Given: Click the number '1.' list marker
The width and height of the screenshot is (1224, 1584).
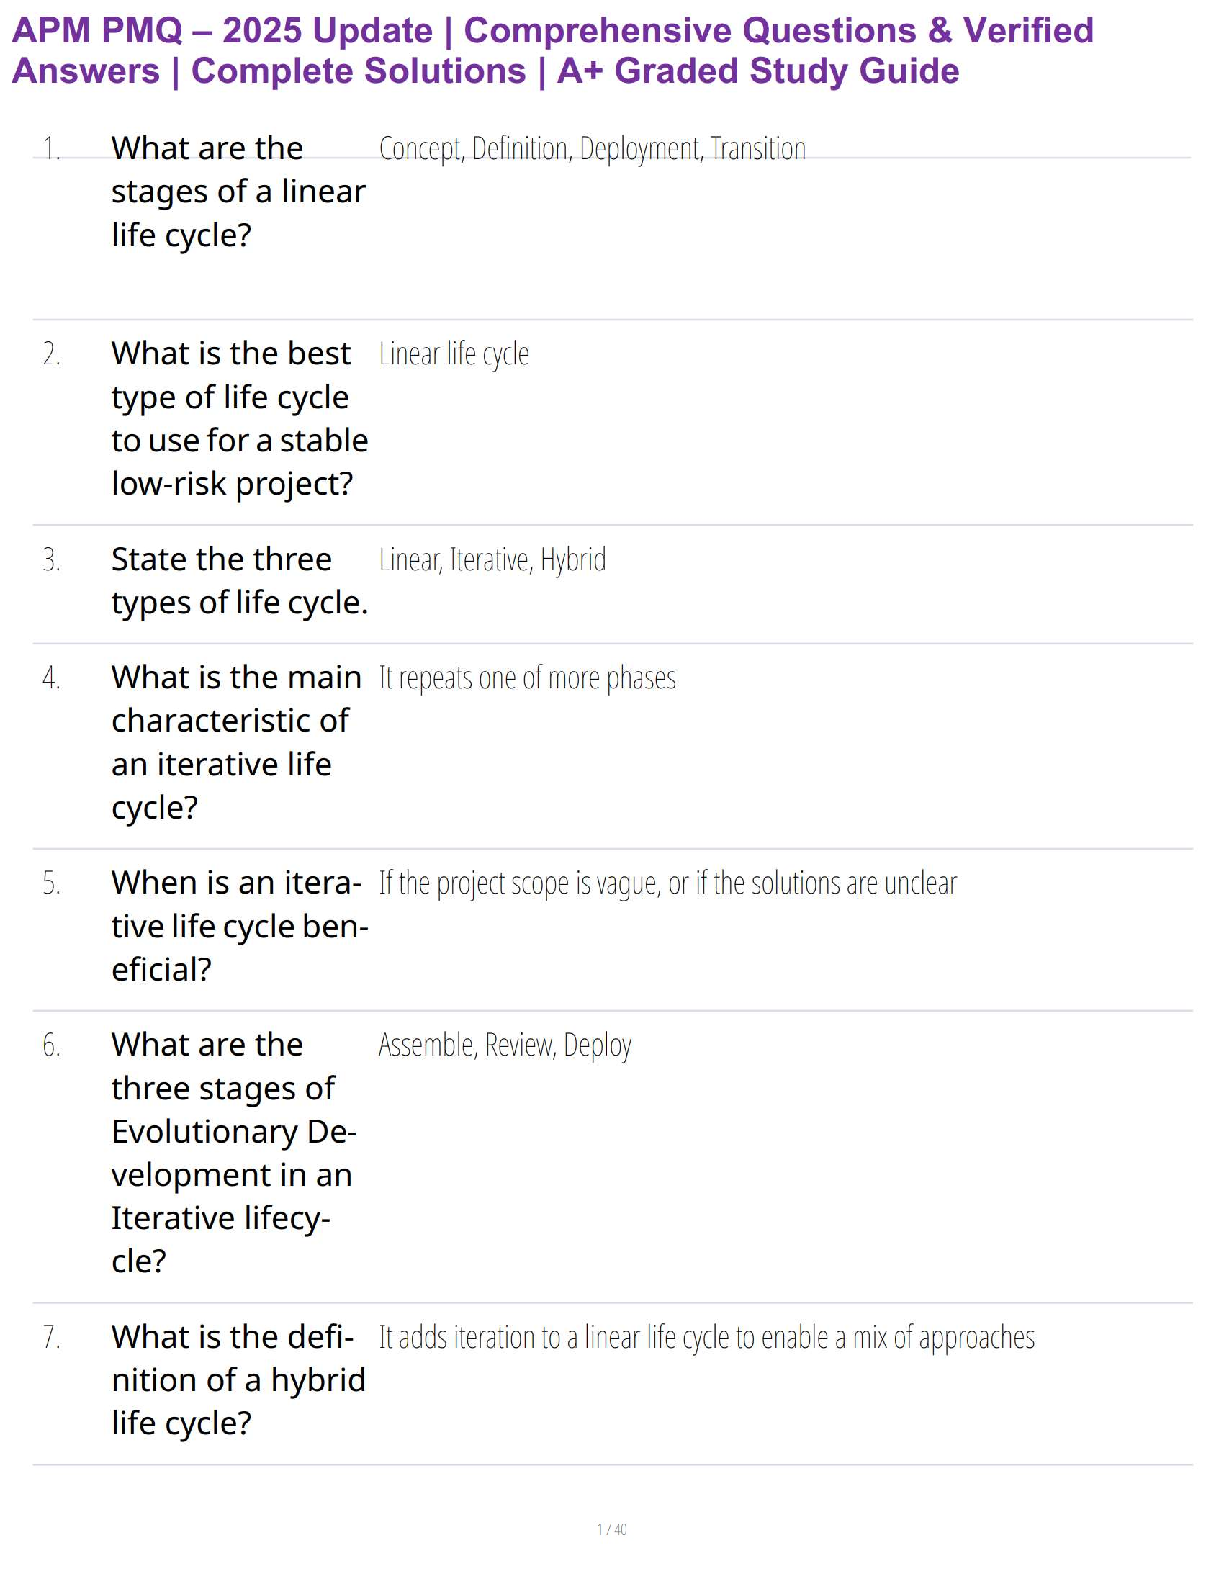Looking at the screenshot, I should (x=51, y=149).
